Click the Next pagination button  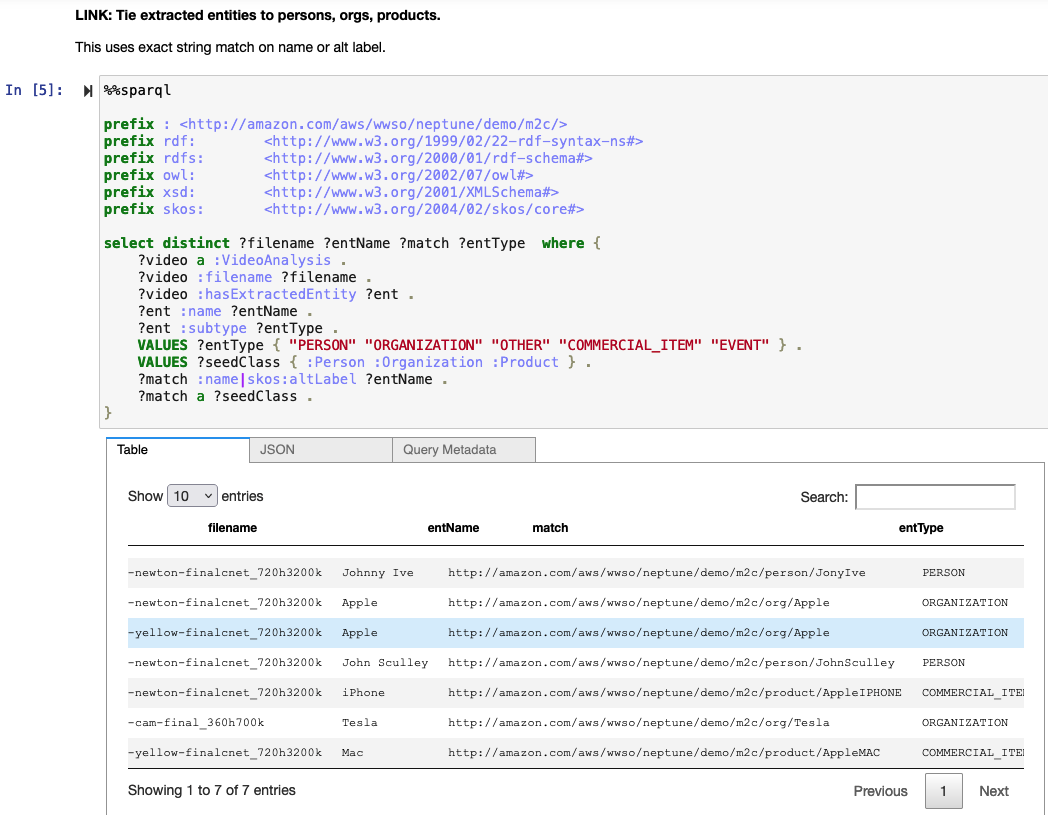(x=993, y=791)
